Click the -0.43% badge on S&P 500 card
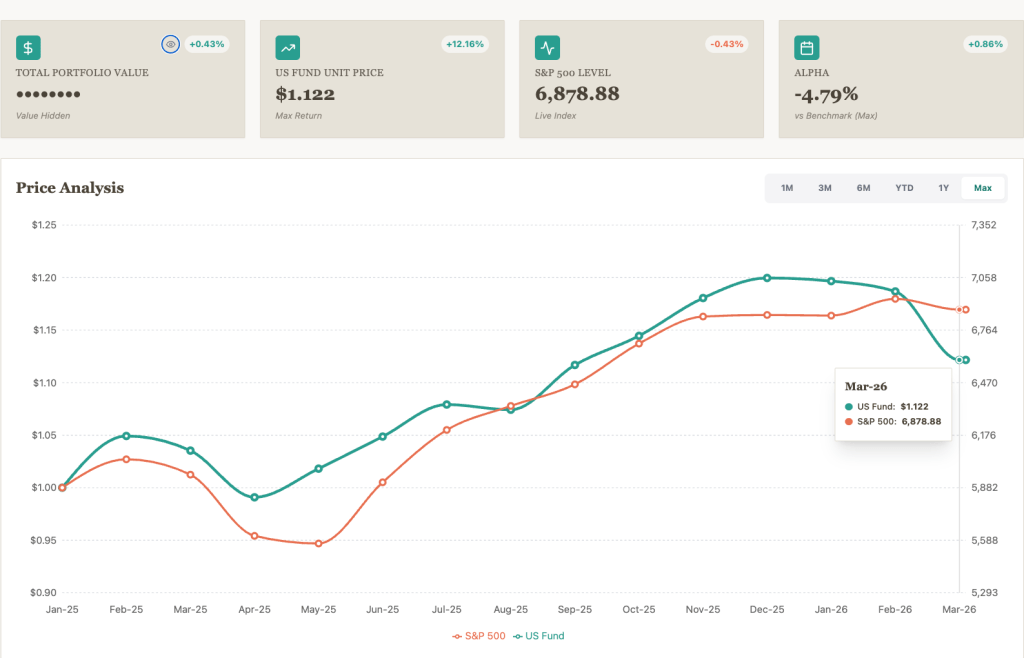Viewport: 1024px width, 658px height. tap(725, 44)
